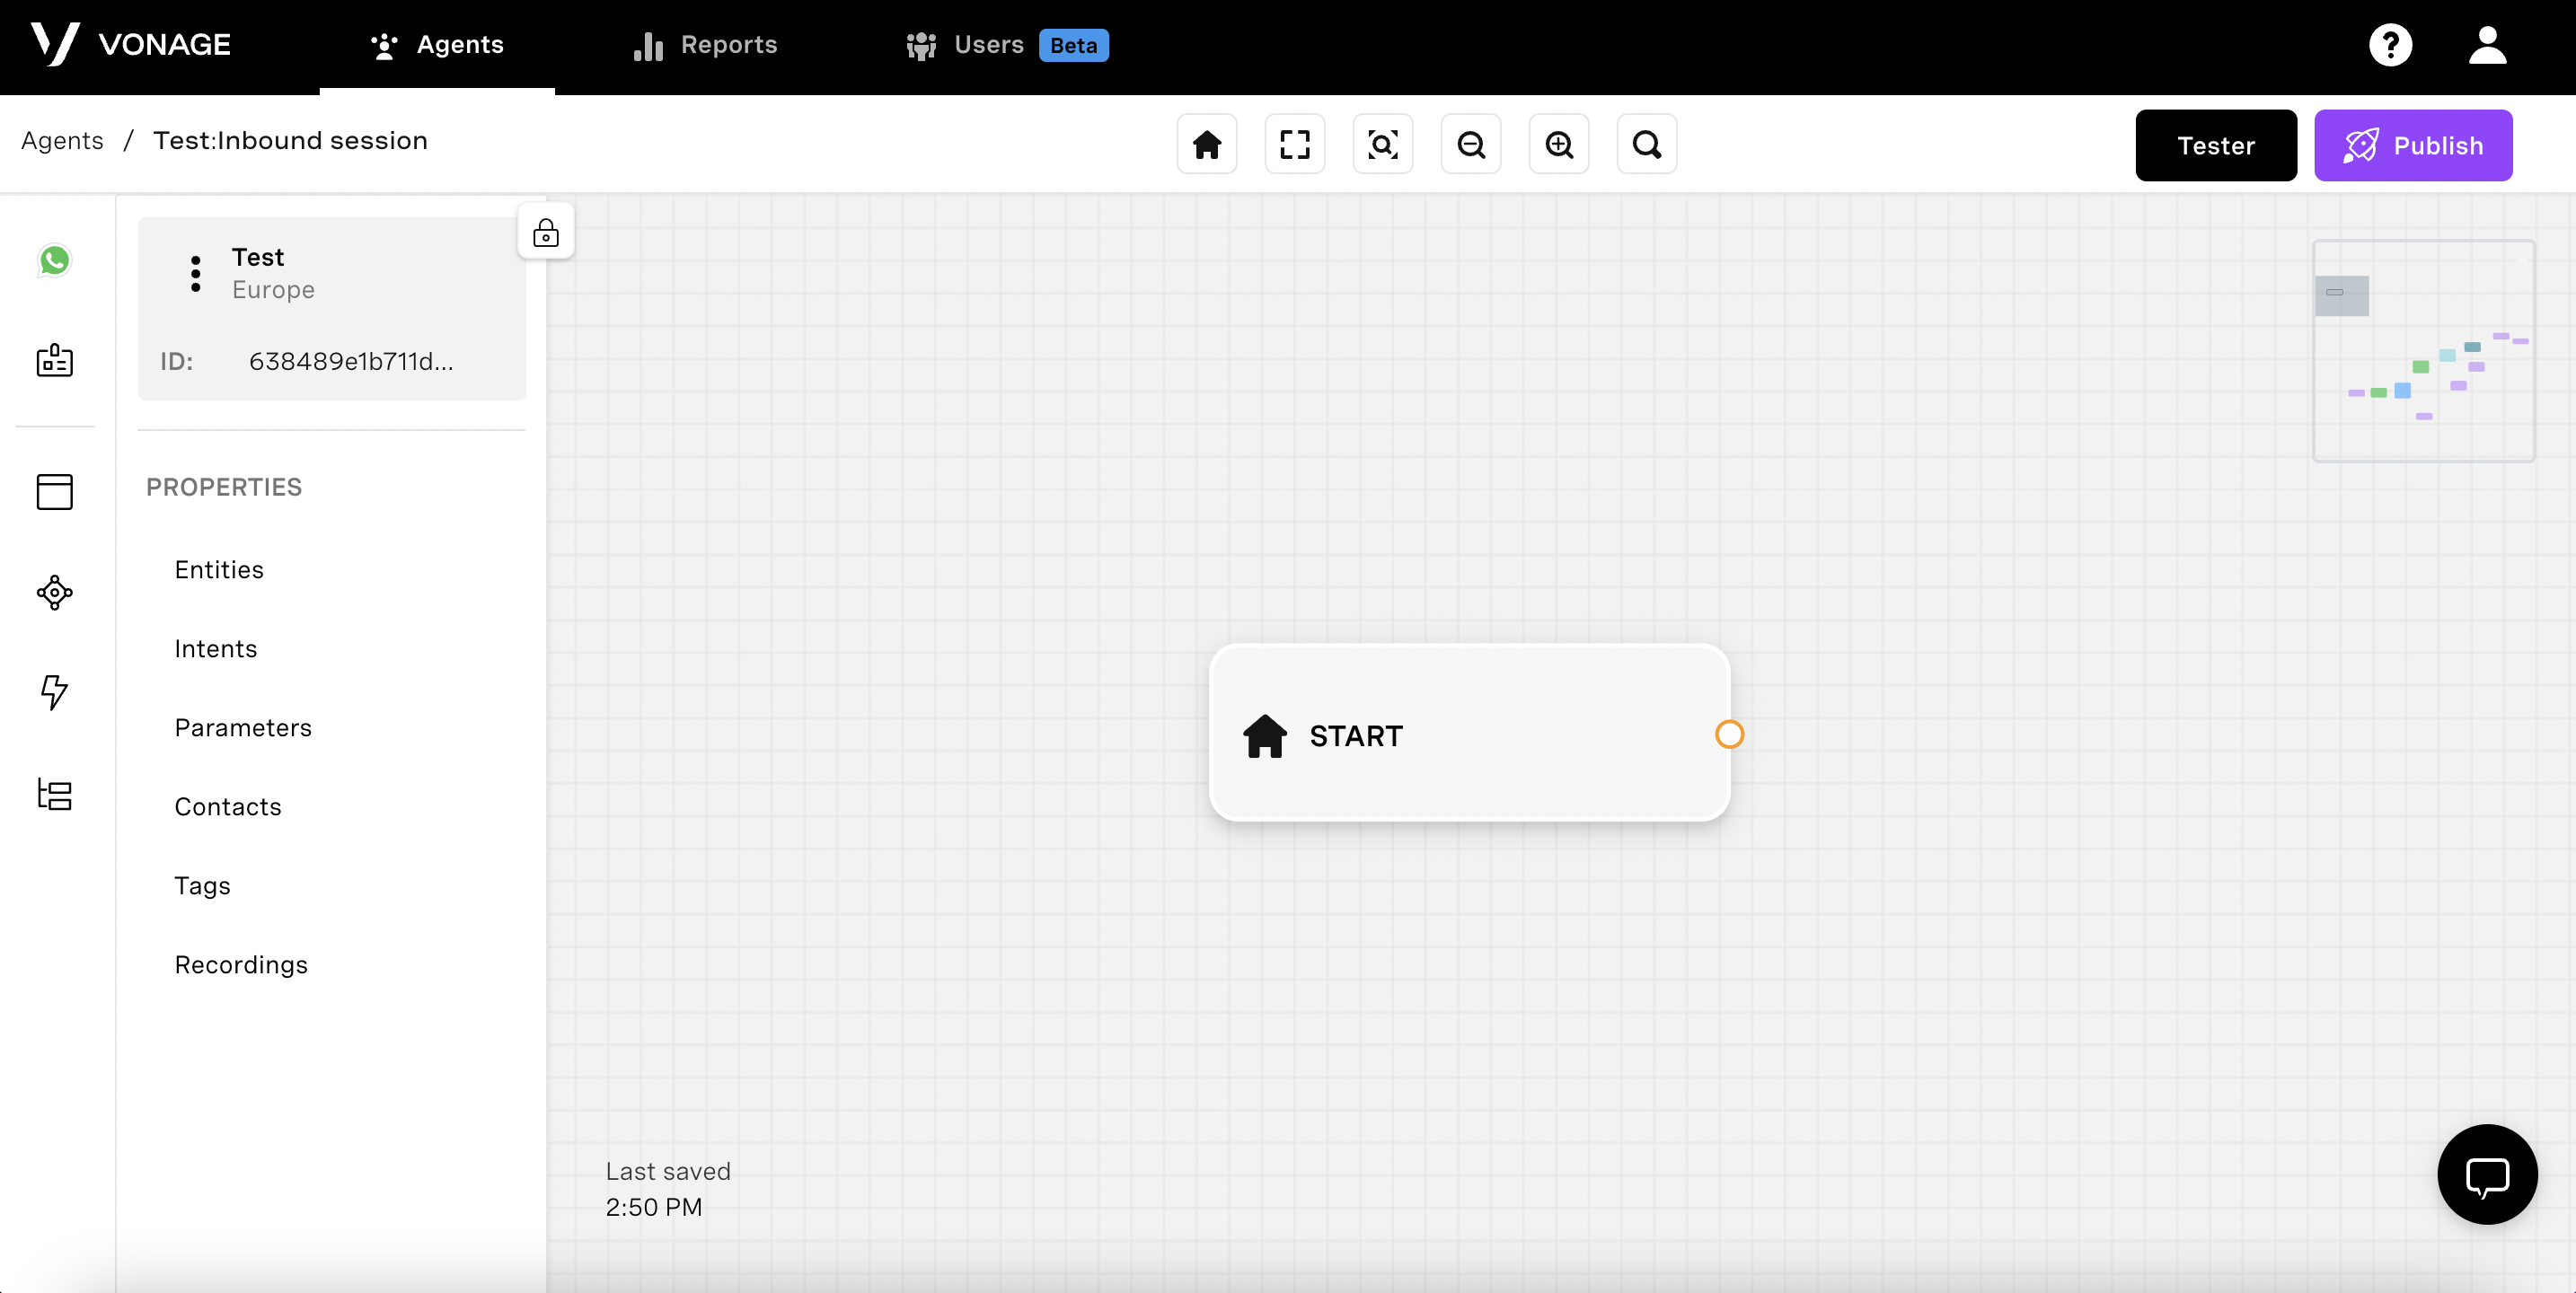Open the Test agent three-dot menu
Viewport: 2576px width, 1293px height.
coord(195,273)
